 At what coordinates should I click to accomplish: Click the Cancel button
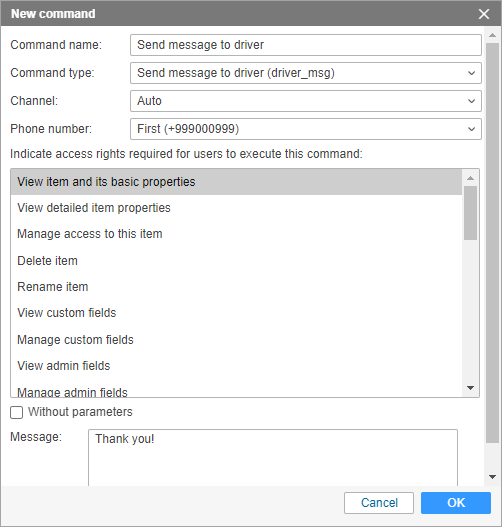379,503
